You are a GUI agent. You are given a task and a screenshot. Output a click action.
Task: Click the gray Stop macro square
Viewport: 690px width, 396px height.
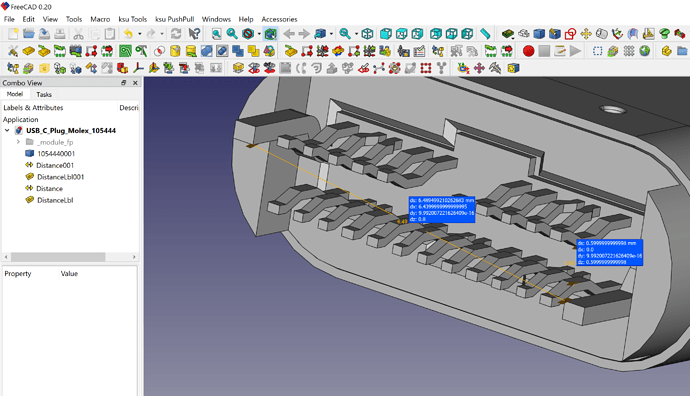(544, 51)
